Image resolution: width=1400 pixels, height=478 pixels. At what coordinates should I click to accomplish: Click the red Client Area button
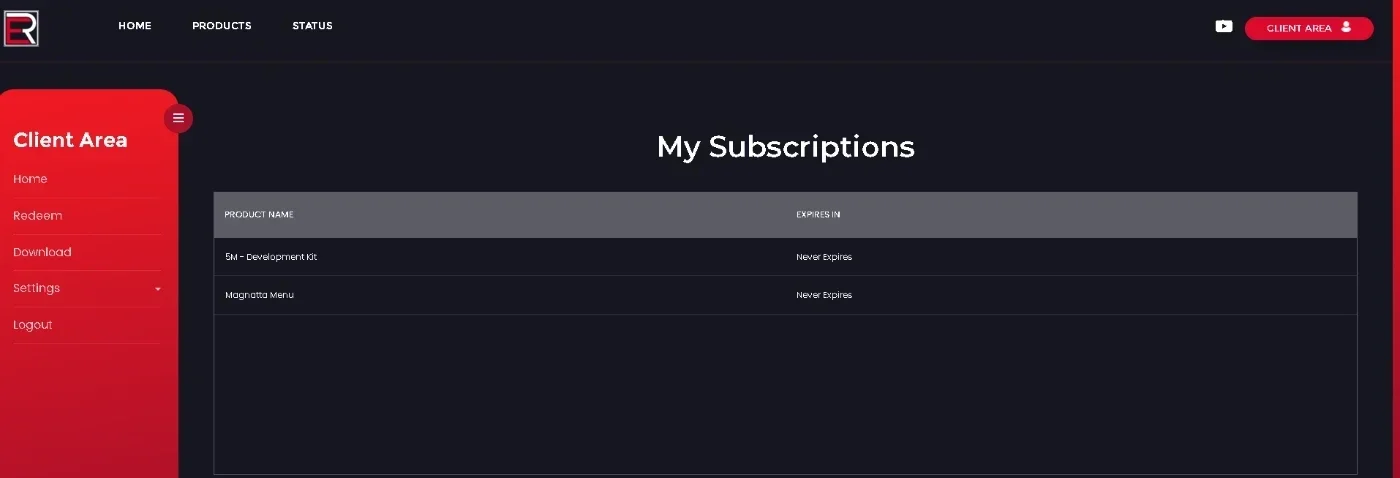pos(1309,28)
